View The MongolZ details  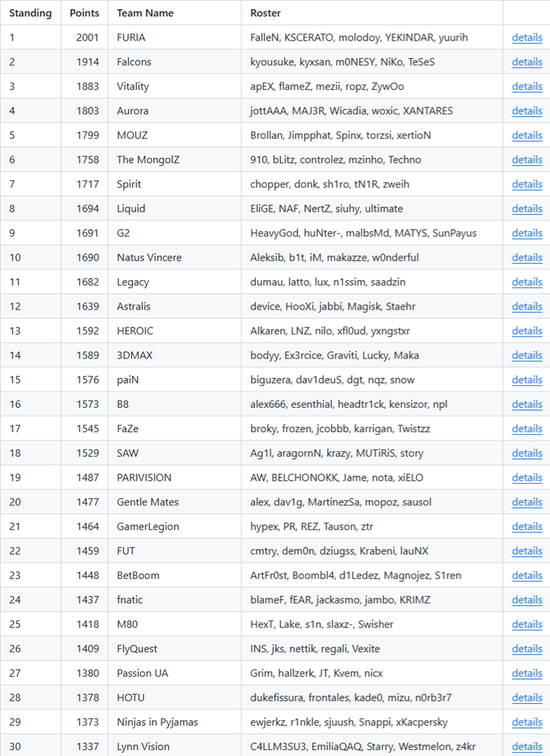coord(527,160)
